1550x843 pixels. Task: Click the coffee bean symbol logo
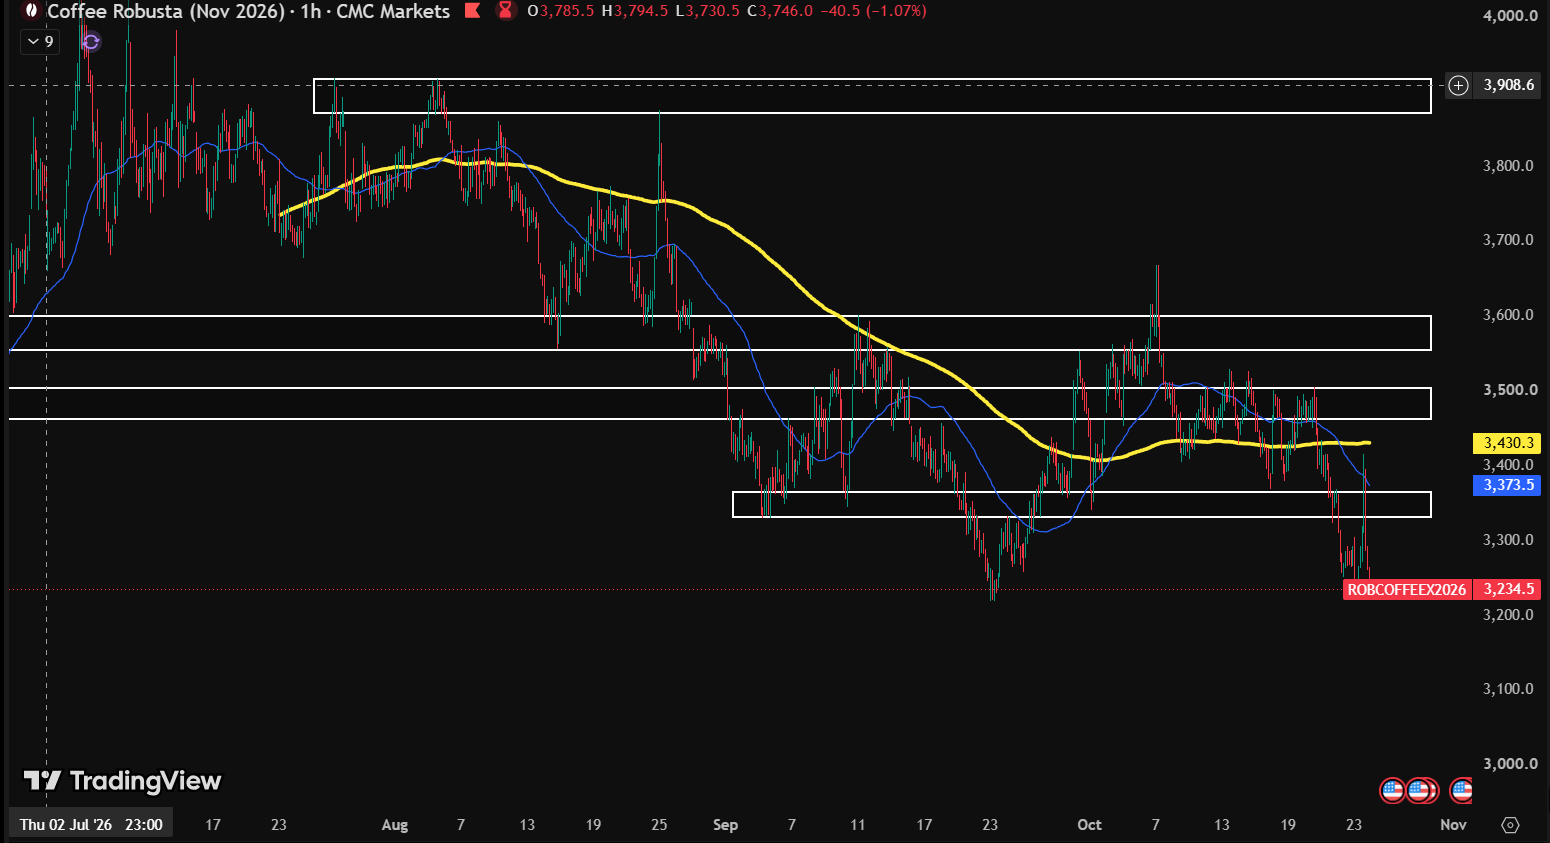point(32,11)
